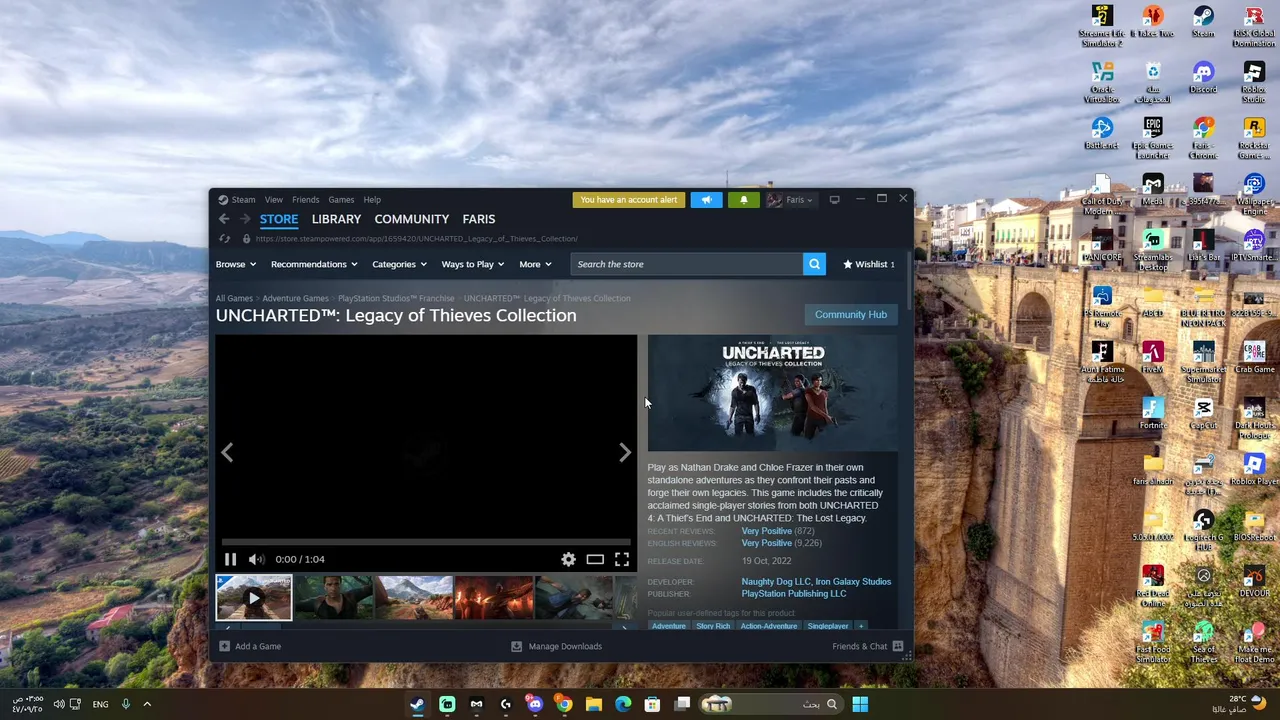This screenshot has height=720, width=1280.
Task: Open File Explorer from the taskbar
Action: pyautogui.click(x=593, y=704)
